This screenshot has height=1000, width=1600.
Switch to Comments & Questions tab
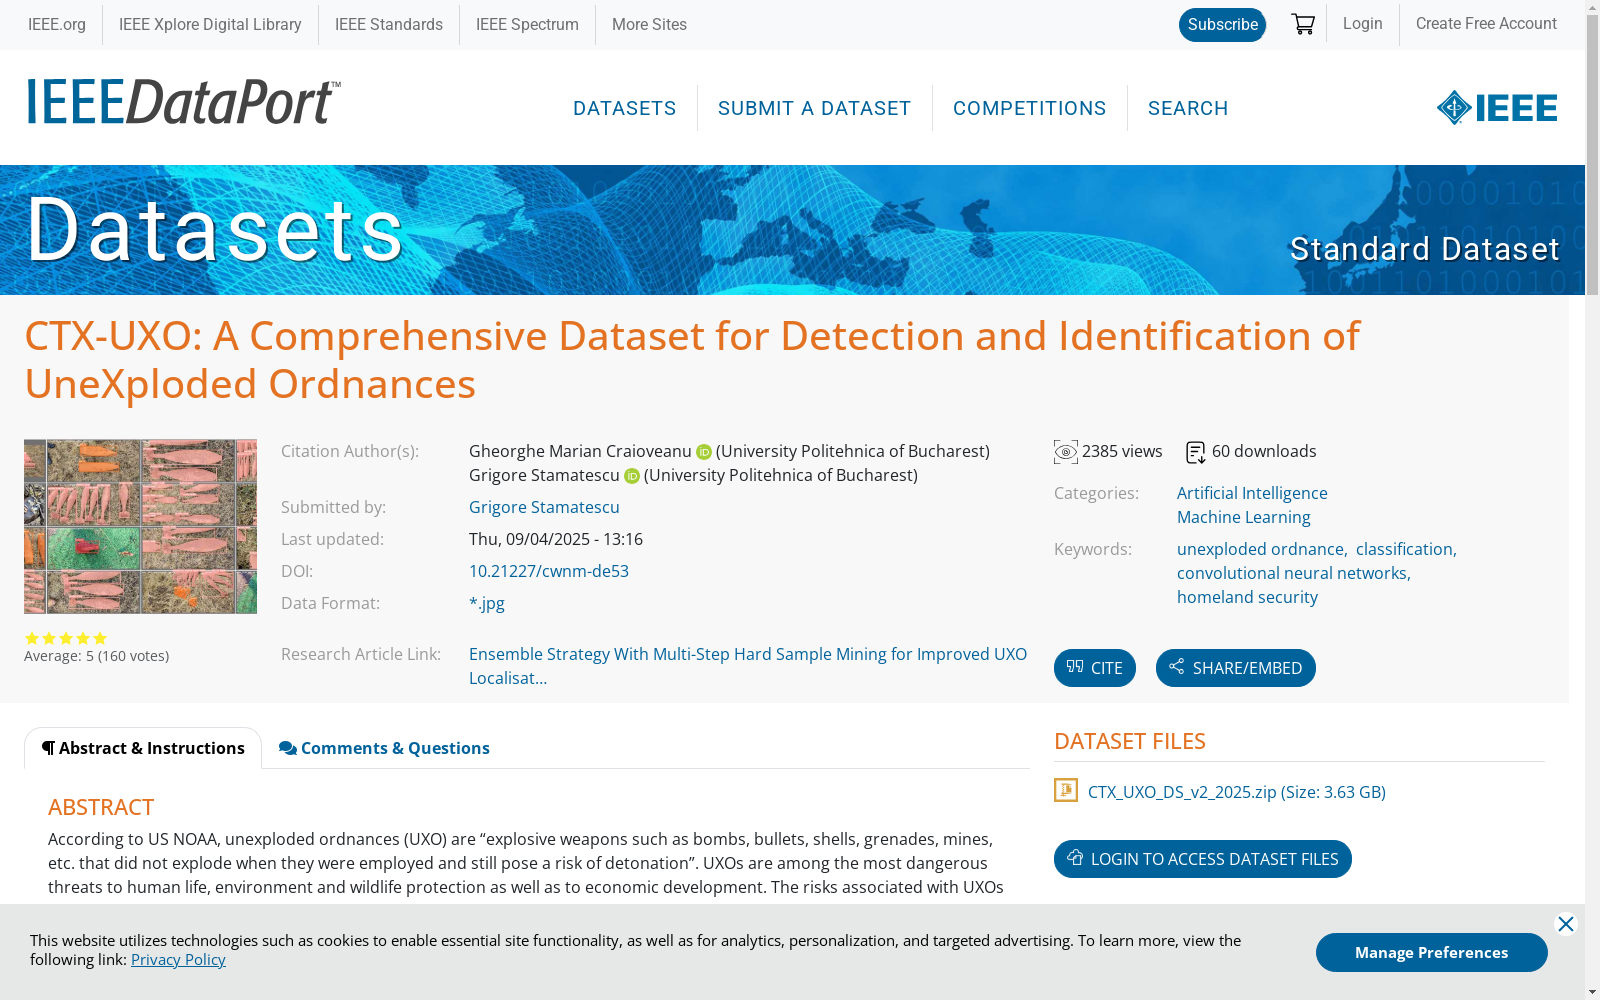click(384, 748)
